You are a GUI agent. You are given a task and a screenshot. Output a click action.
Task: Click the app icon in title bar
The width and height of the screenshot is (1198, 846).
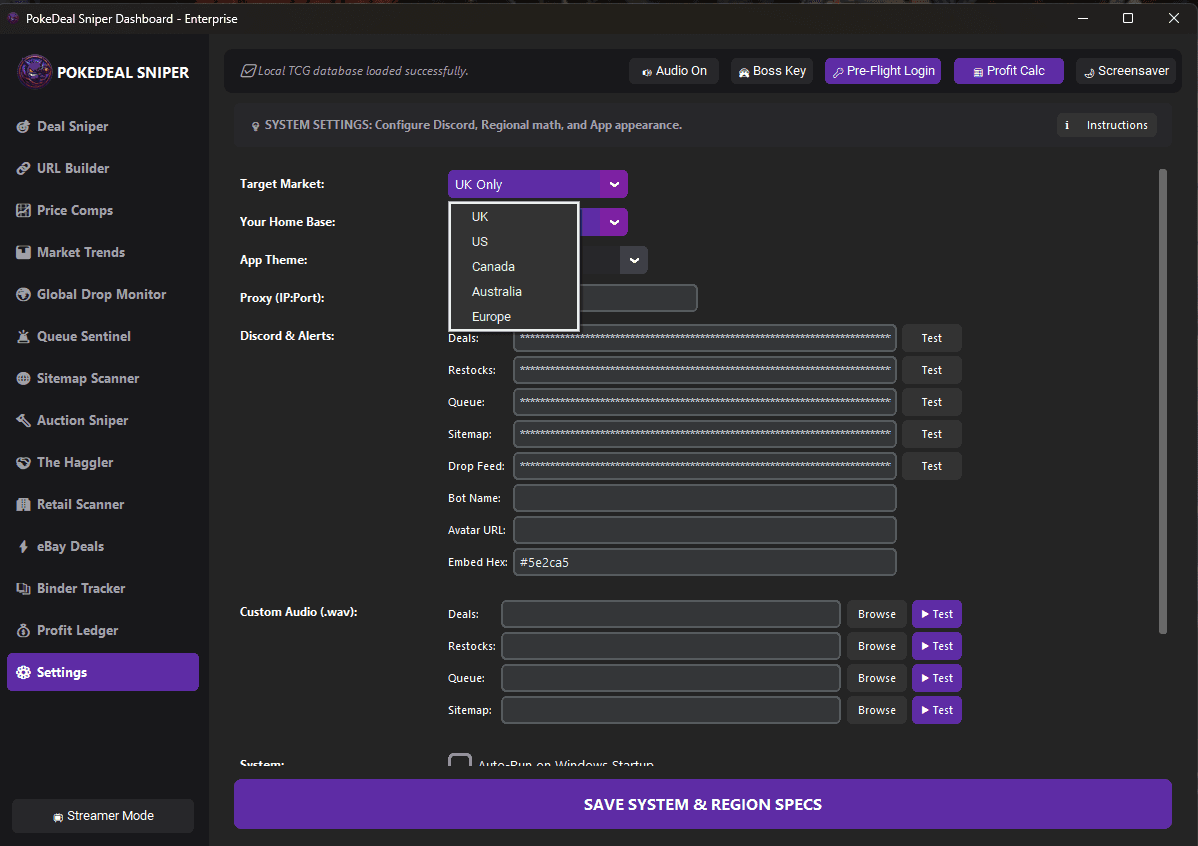point(13,18)
